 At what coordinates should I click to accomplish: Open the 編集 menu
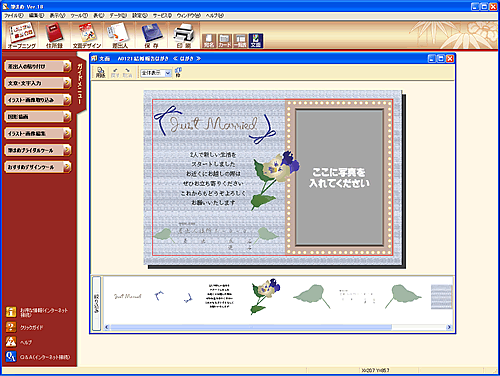click(x=36, y=15)
